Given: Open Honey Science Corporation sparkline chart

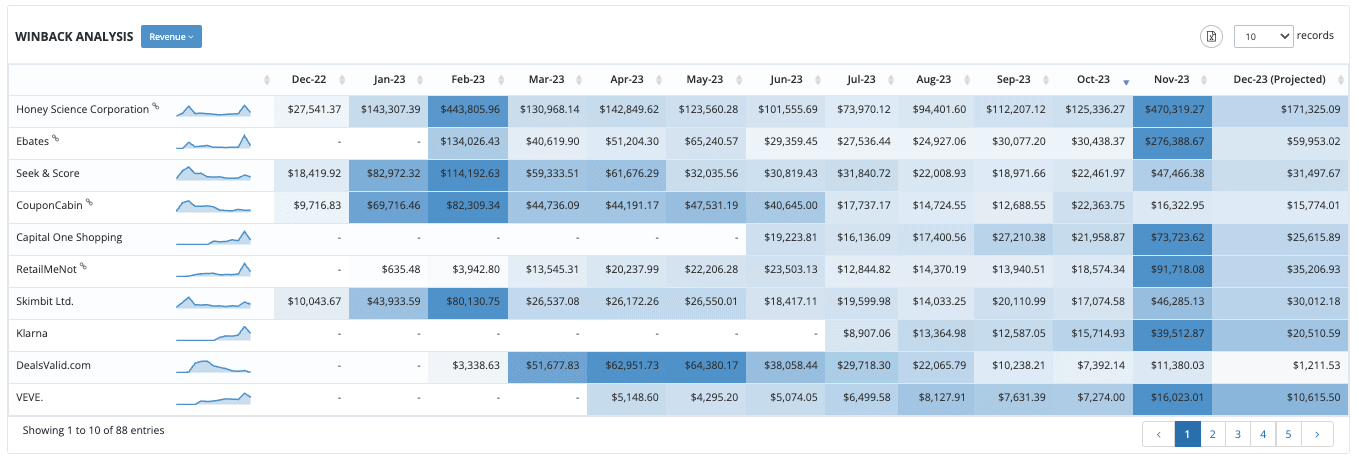Looking at the screenshot, I should (x=214, y=109).
